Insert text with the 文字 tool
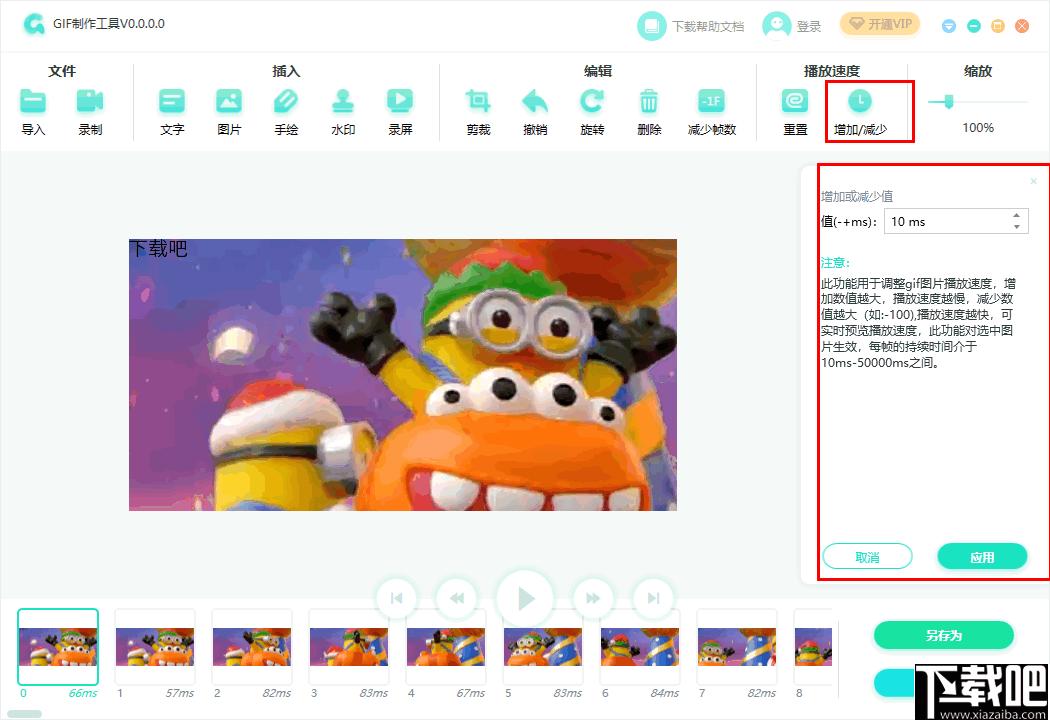The width and height of the screenshot is (1050, 720). tap(172, 102)
